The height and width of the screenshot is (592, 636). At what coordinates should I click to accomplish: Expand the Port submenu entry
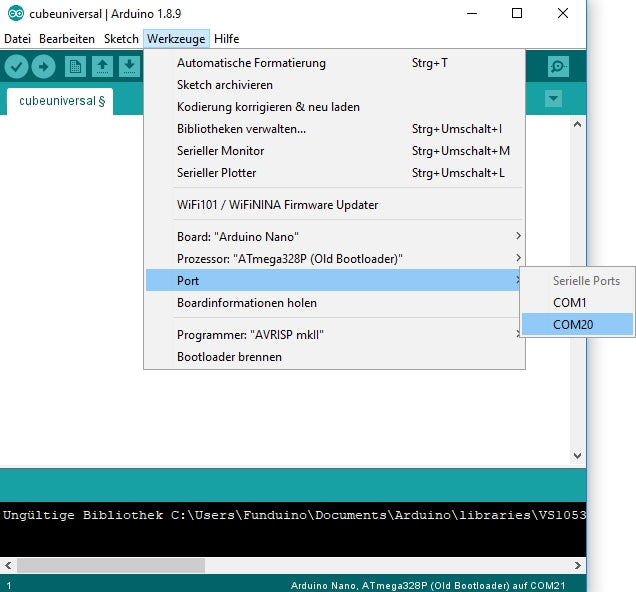(x=333, y=281)
